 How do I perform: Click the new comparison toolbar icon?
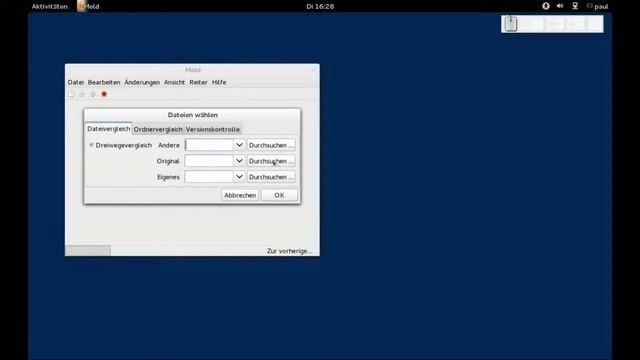tap(71, 94)
